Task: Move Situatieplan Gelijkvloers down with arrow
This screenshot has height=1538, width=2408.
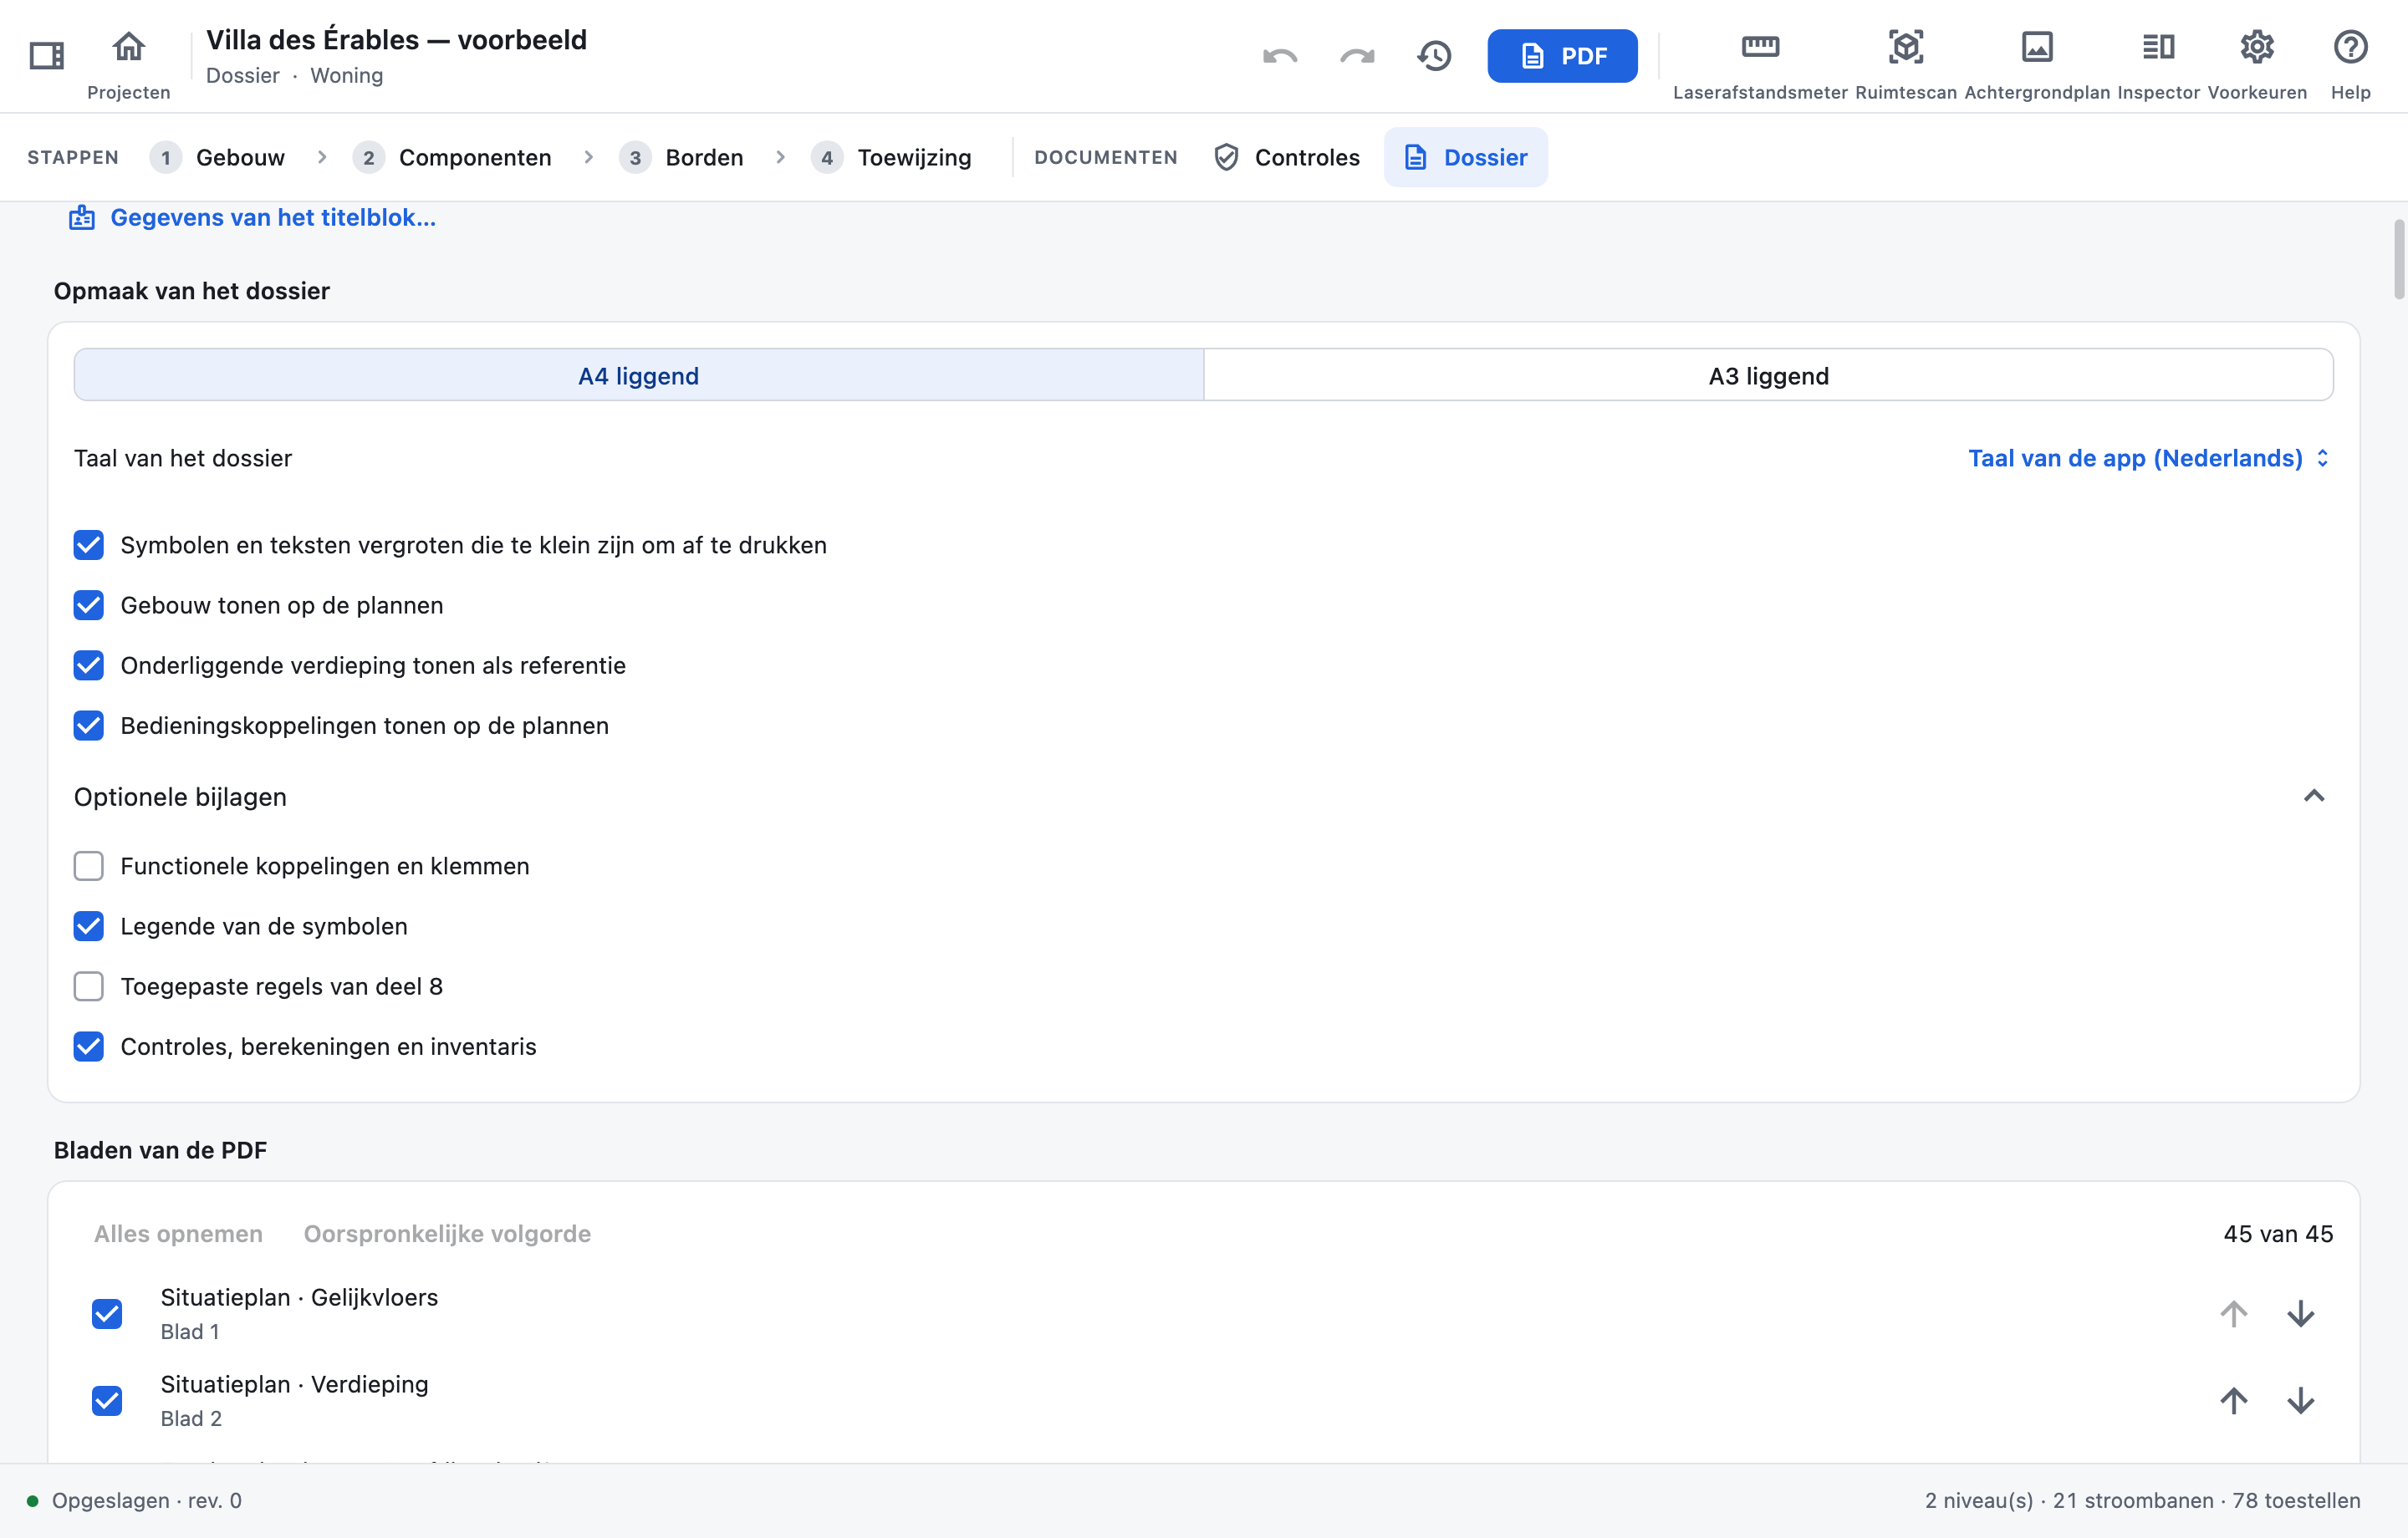Action: 2301,1313
